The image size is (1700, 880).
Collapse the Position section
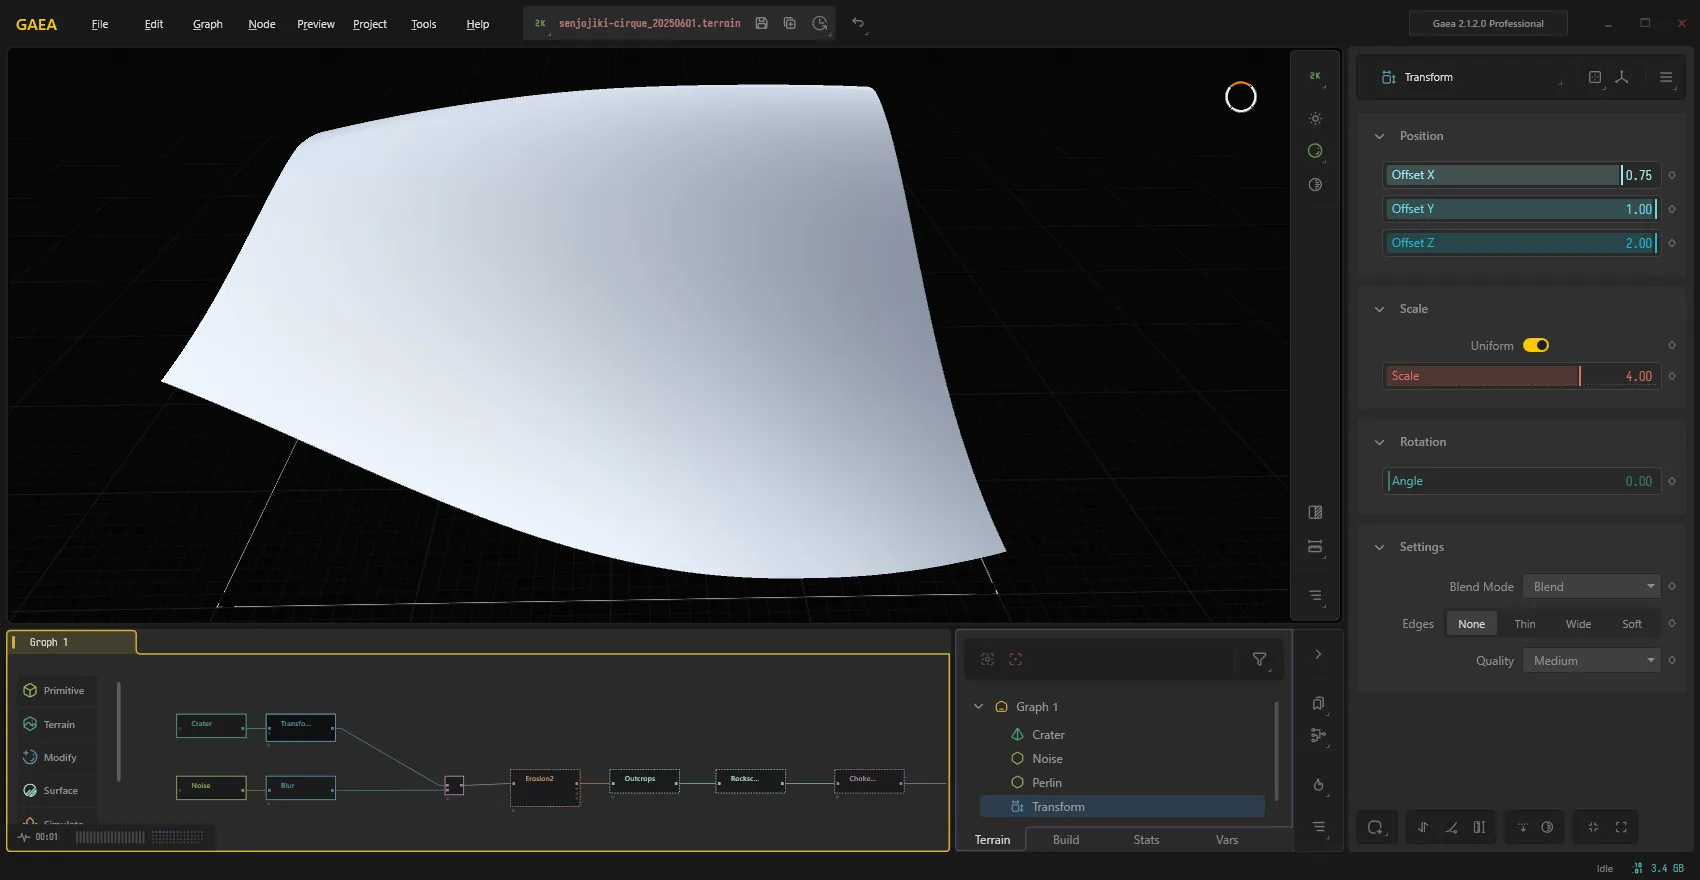1379,136
